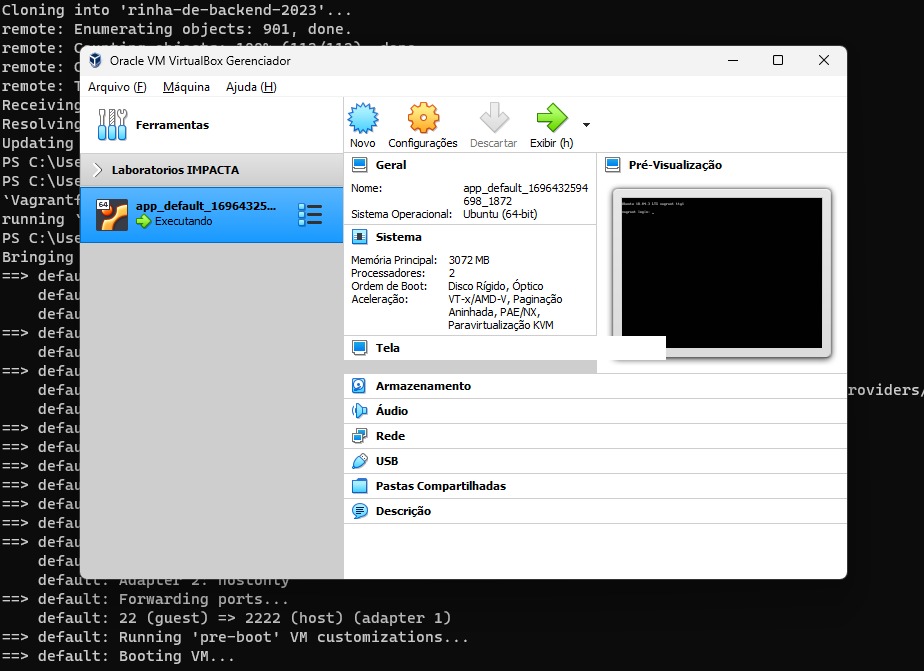Open the Arquivo menu
Screen dimensions: 924x671
(117, 87)
